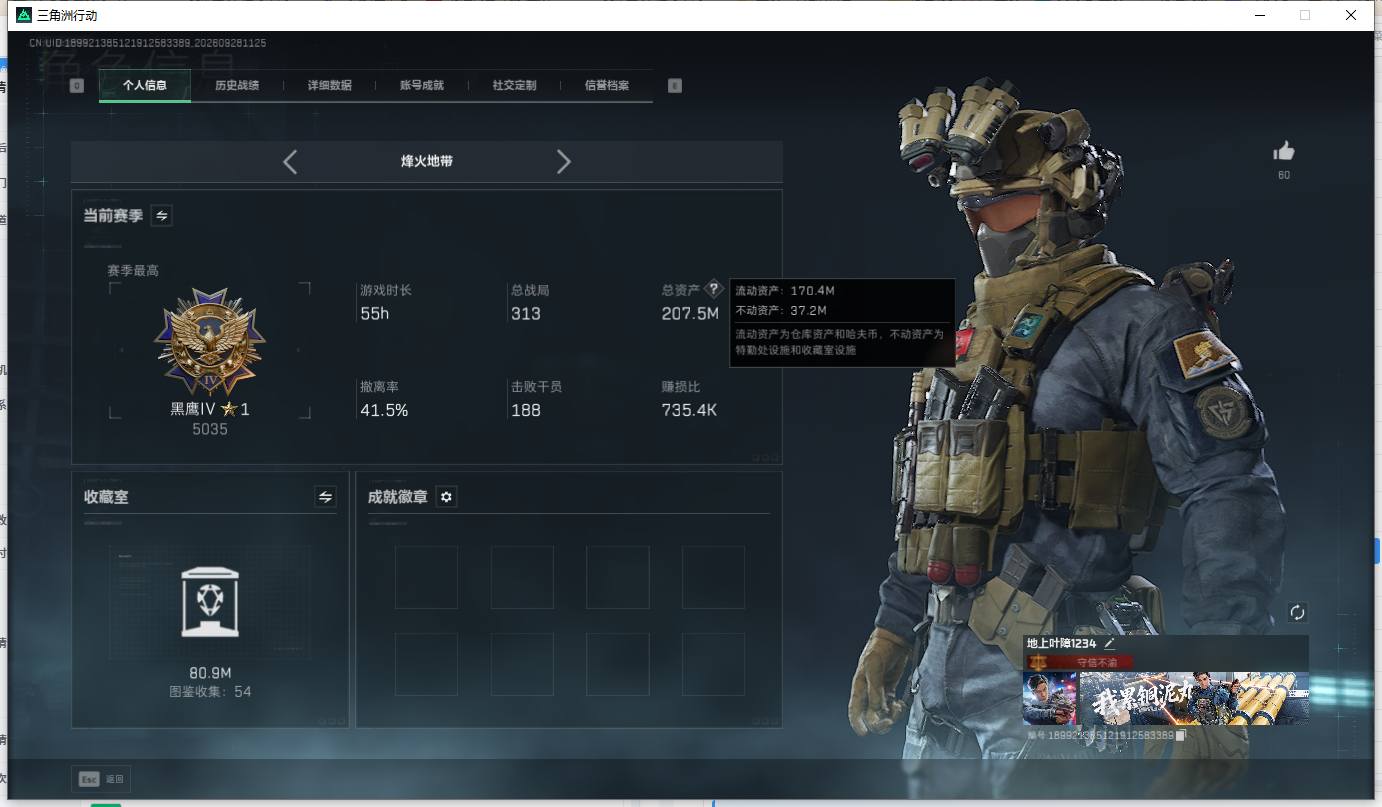The height and width of the screenshot is (807, 1382).
Task: Click the player name 地上叶障1234
Action: click(x=1062, y=644)
